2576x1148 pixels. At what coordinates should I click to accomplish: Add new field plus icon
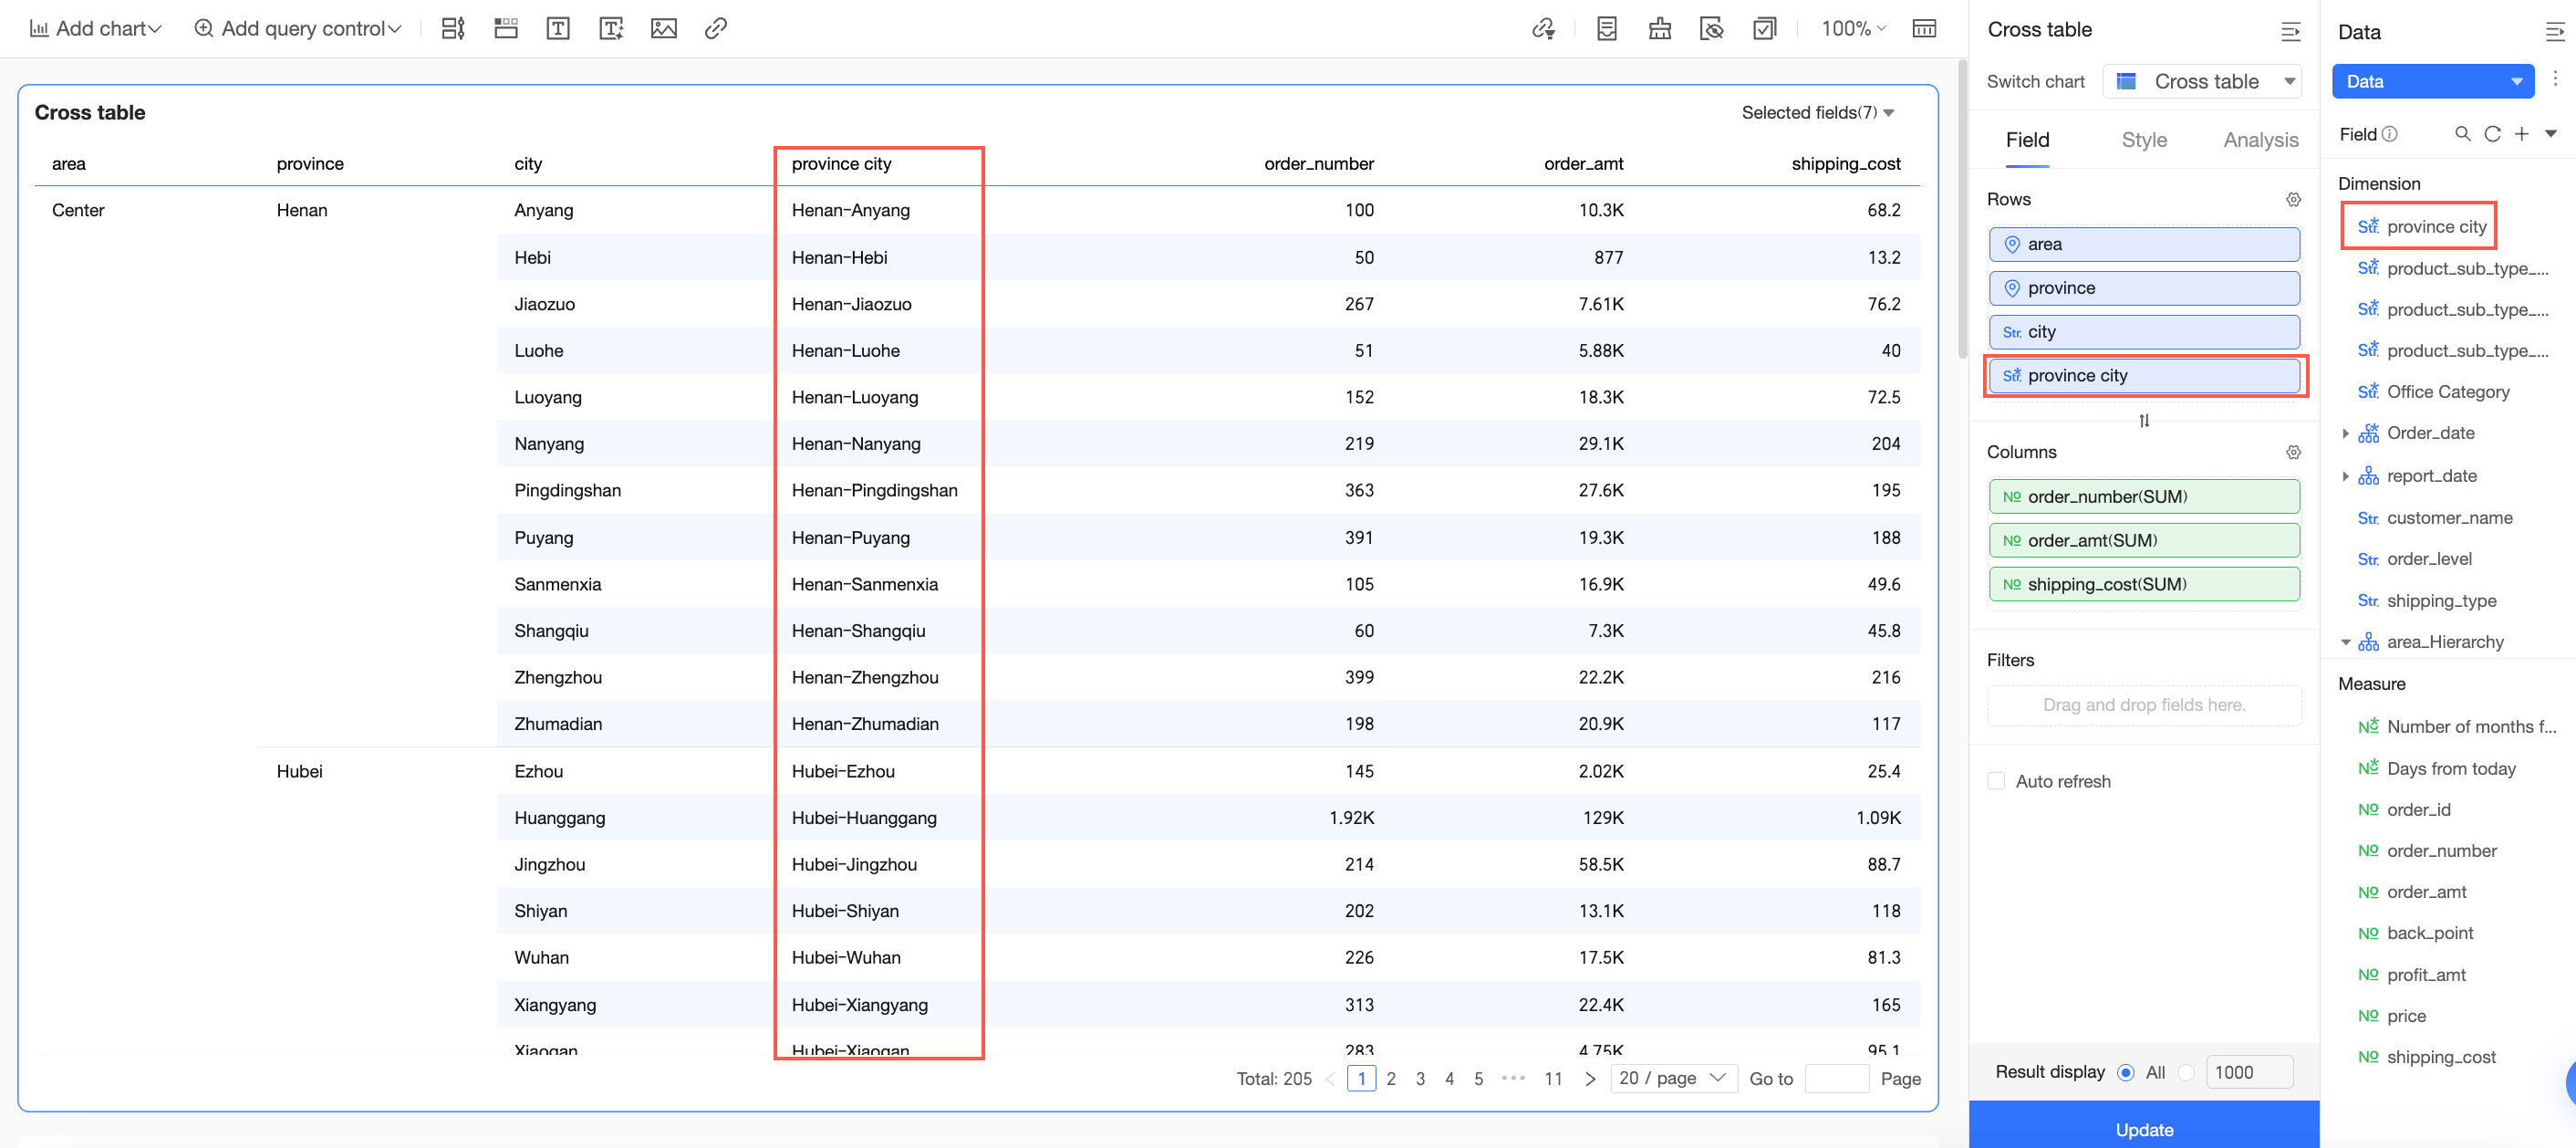pyautogui.click(x=2521, y=134)
